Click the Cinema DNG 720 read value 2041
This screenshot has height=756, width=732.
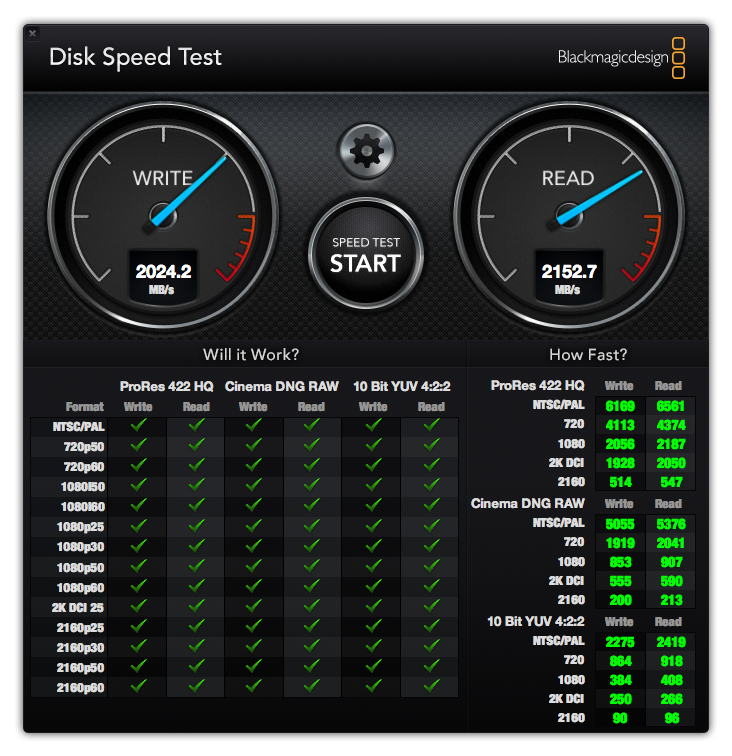coord(671,543)
